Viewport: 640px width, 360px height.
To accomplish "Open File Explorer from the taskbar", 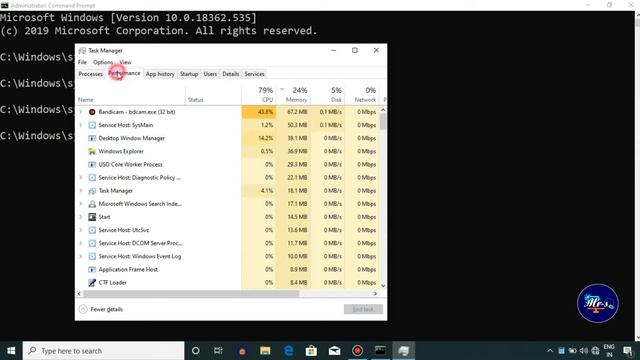I will (x=265, y=351).
